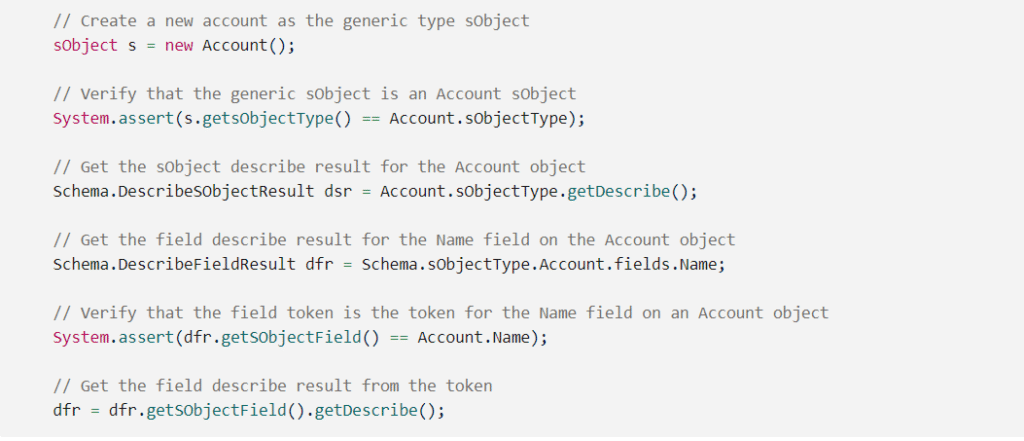
Task: Click "System" in the second assert statement
Action: click(x=82, y=337)
